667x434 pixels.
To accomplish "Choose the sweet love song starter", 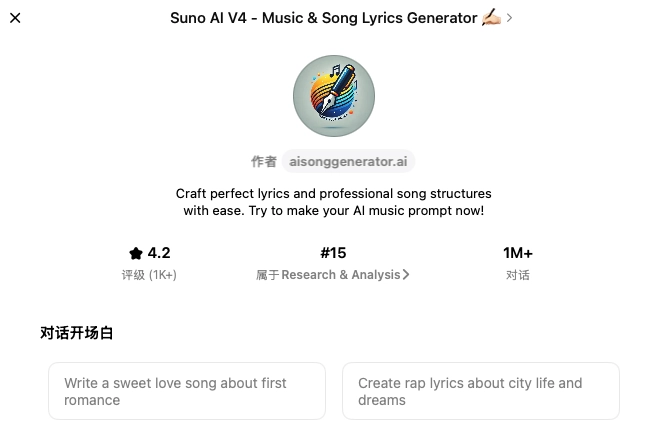I will (x=187, y=391).
